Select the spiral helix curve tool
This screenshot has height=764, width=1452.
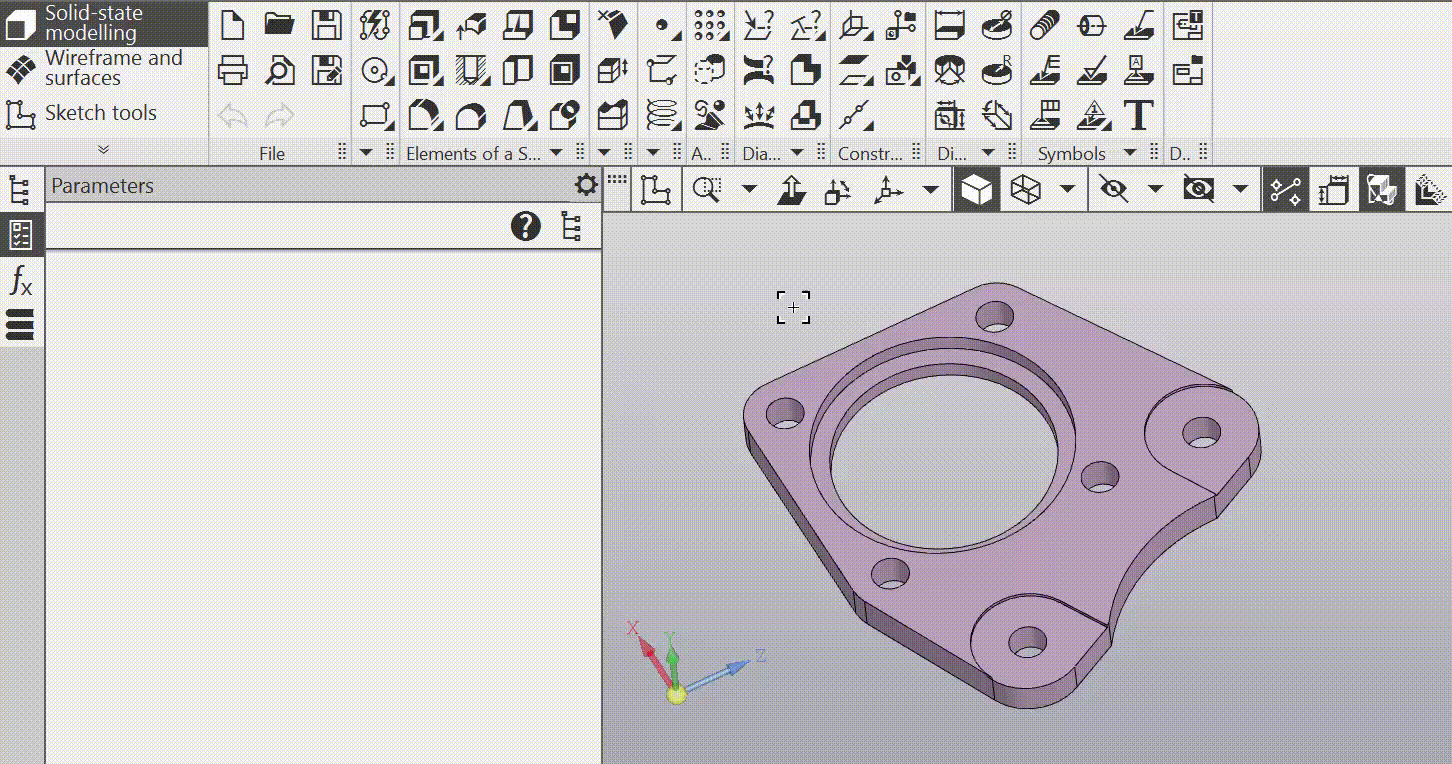(x=660, y=115)
